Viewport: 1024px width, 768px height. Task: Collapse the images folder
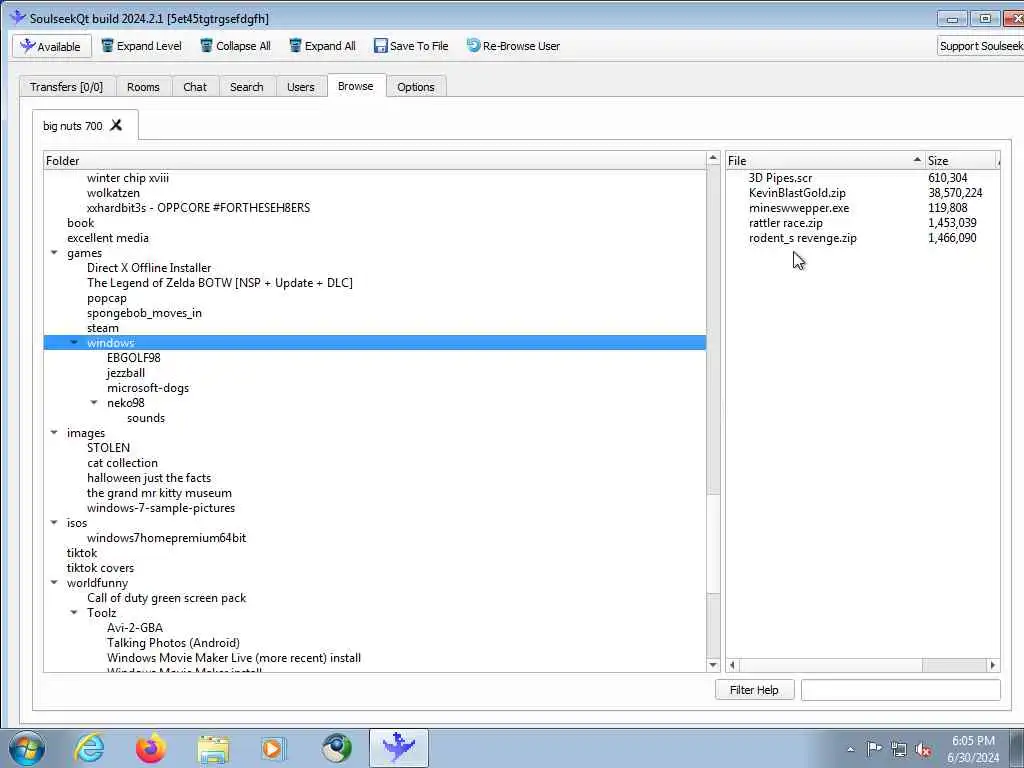pos(54,432)
